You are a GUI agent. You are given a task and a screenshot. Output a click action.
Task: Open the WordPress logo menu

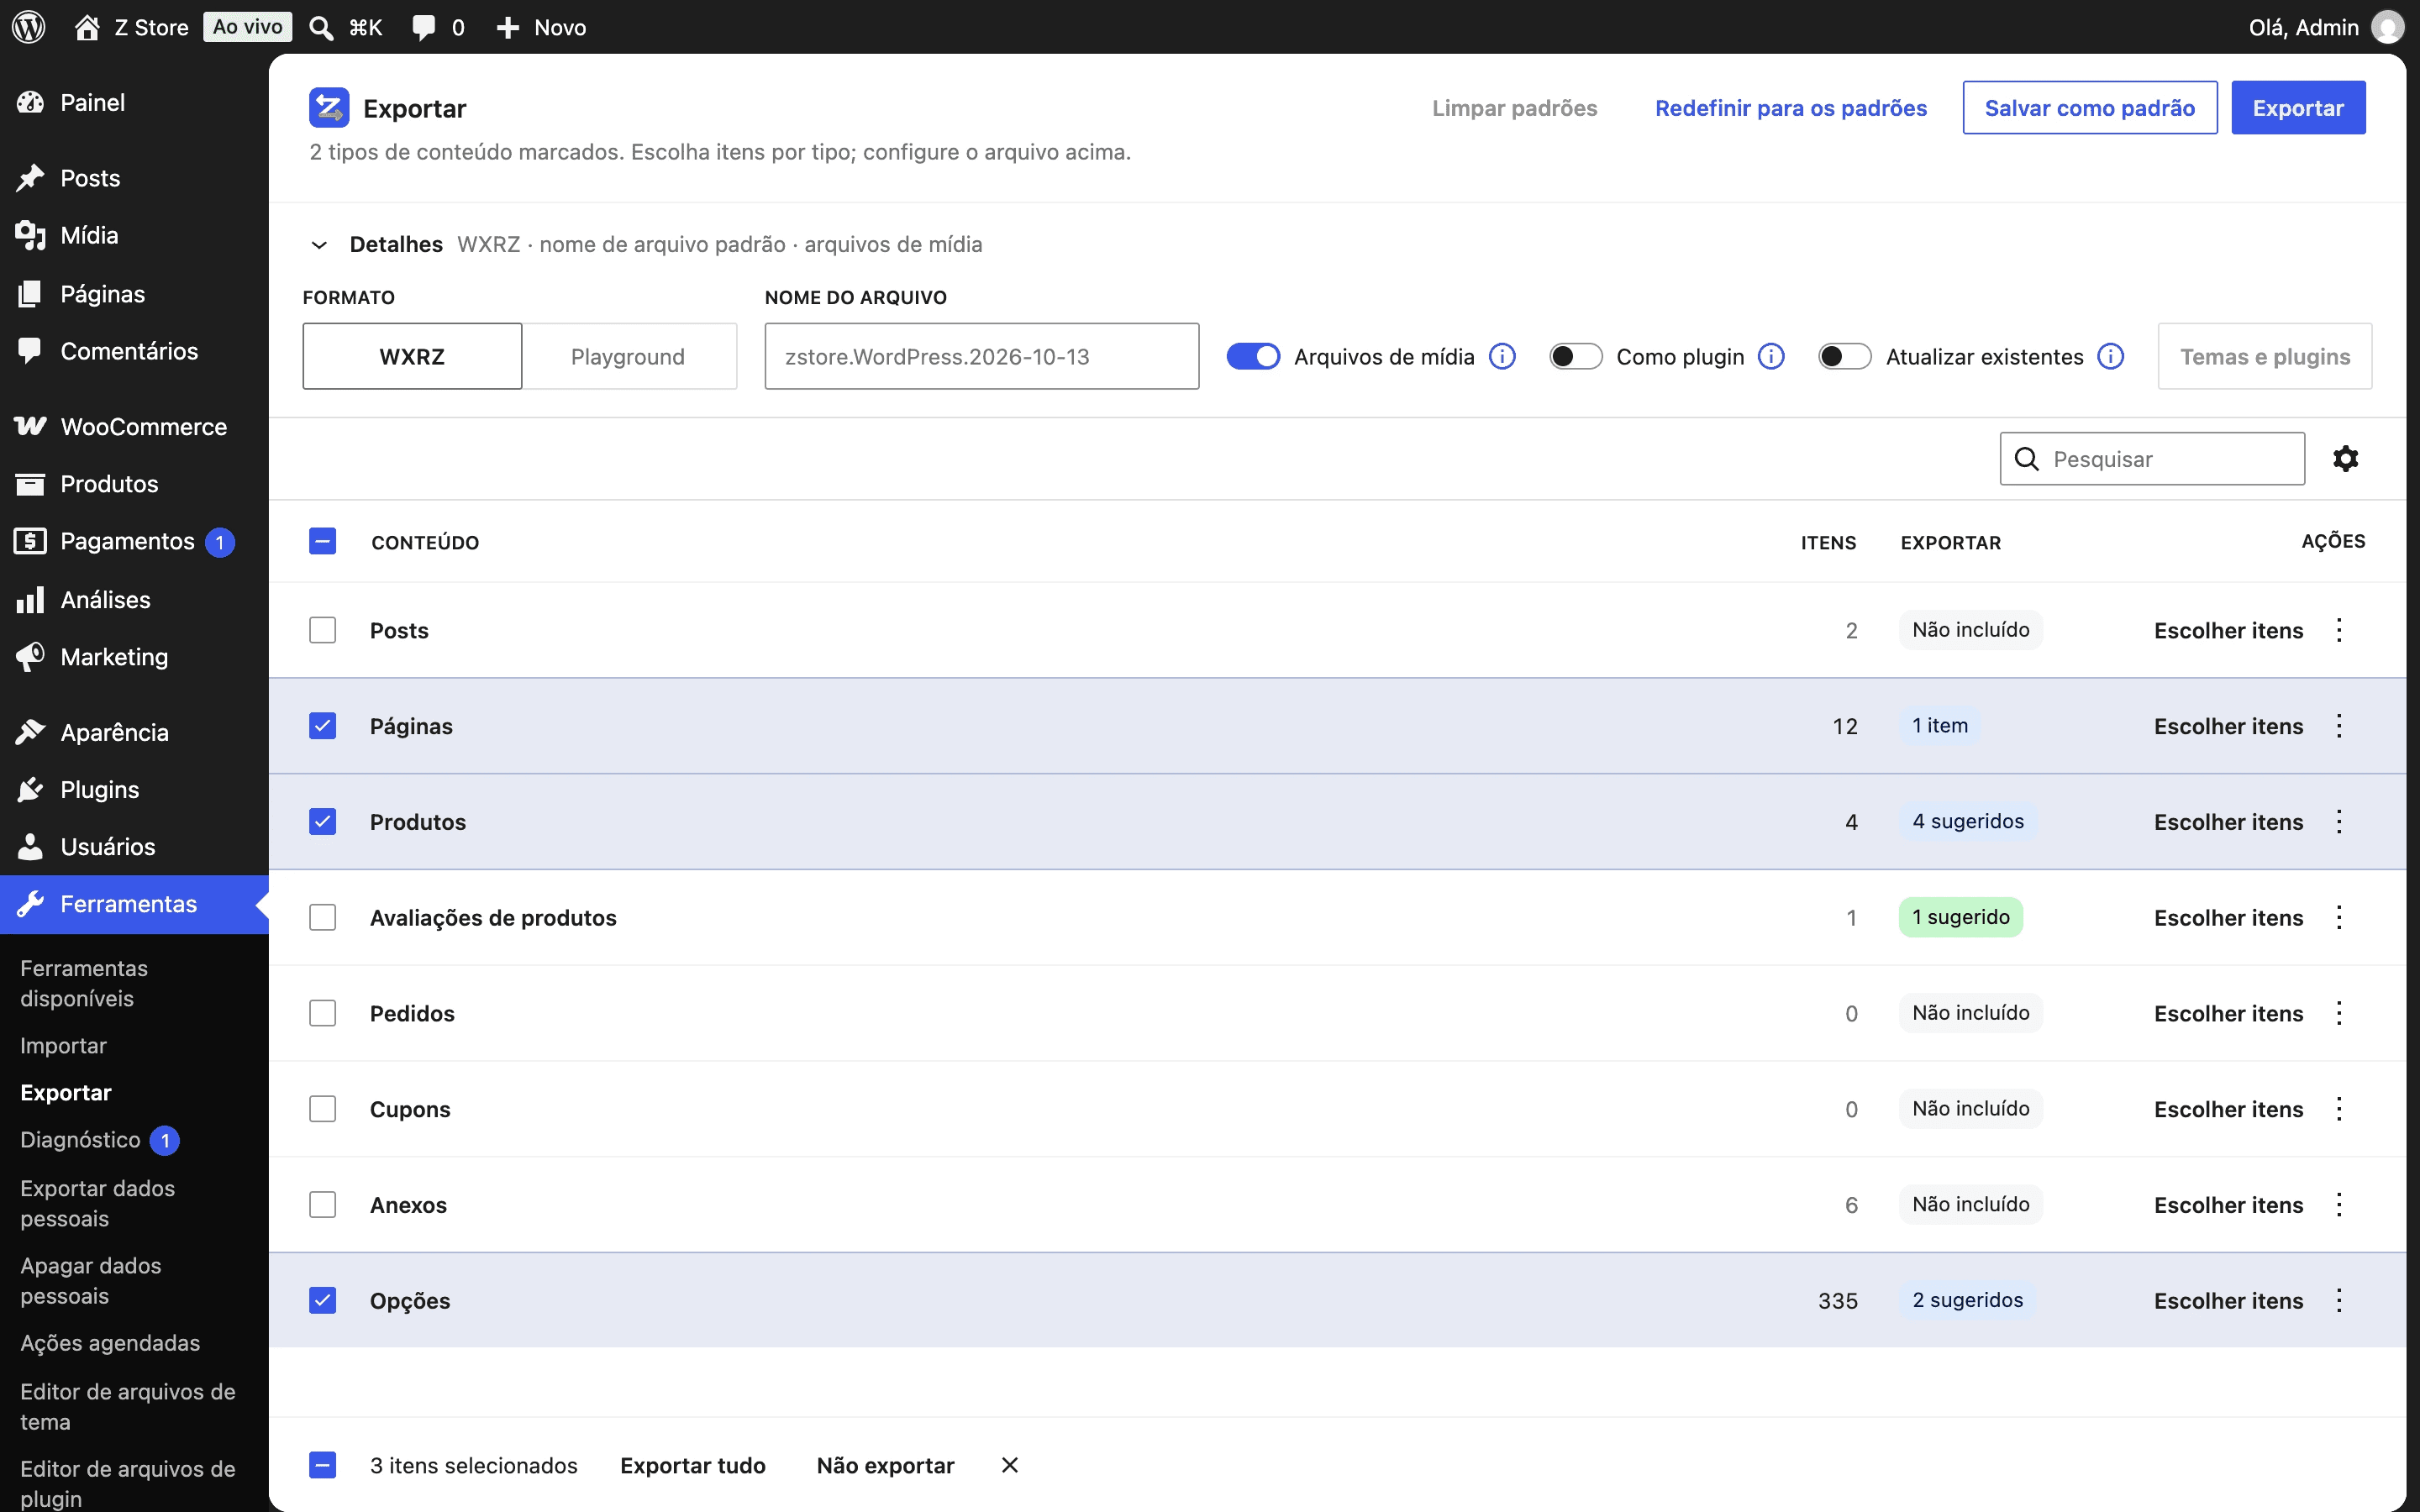pyautogui.click(x=29, y=27)
